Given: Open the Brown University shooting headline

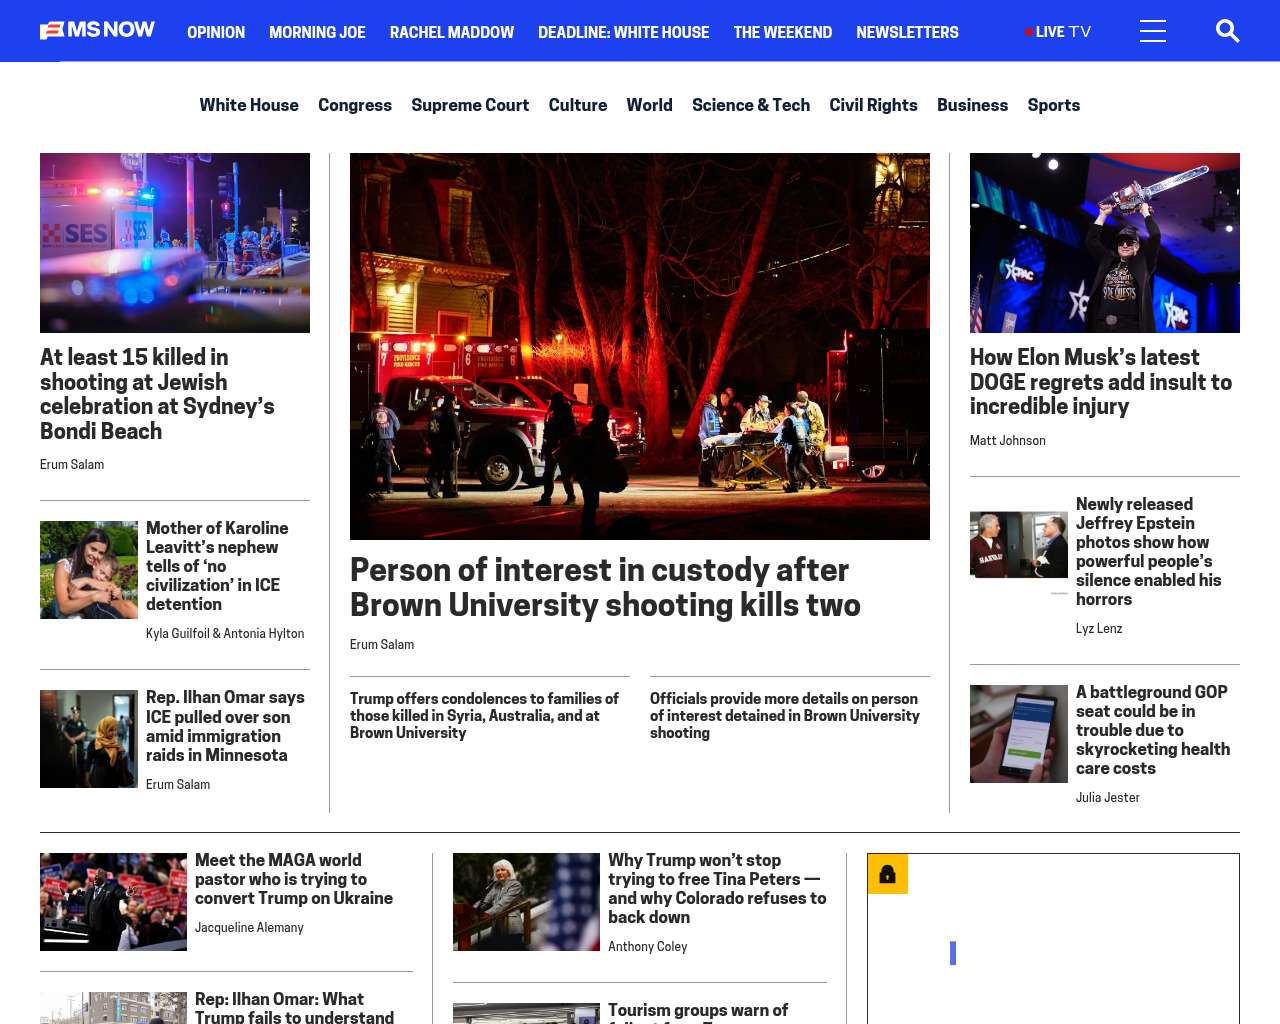Looking at the screenshot, I should coord(604,587).
